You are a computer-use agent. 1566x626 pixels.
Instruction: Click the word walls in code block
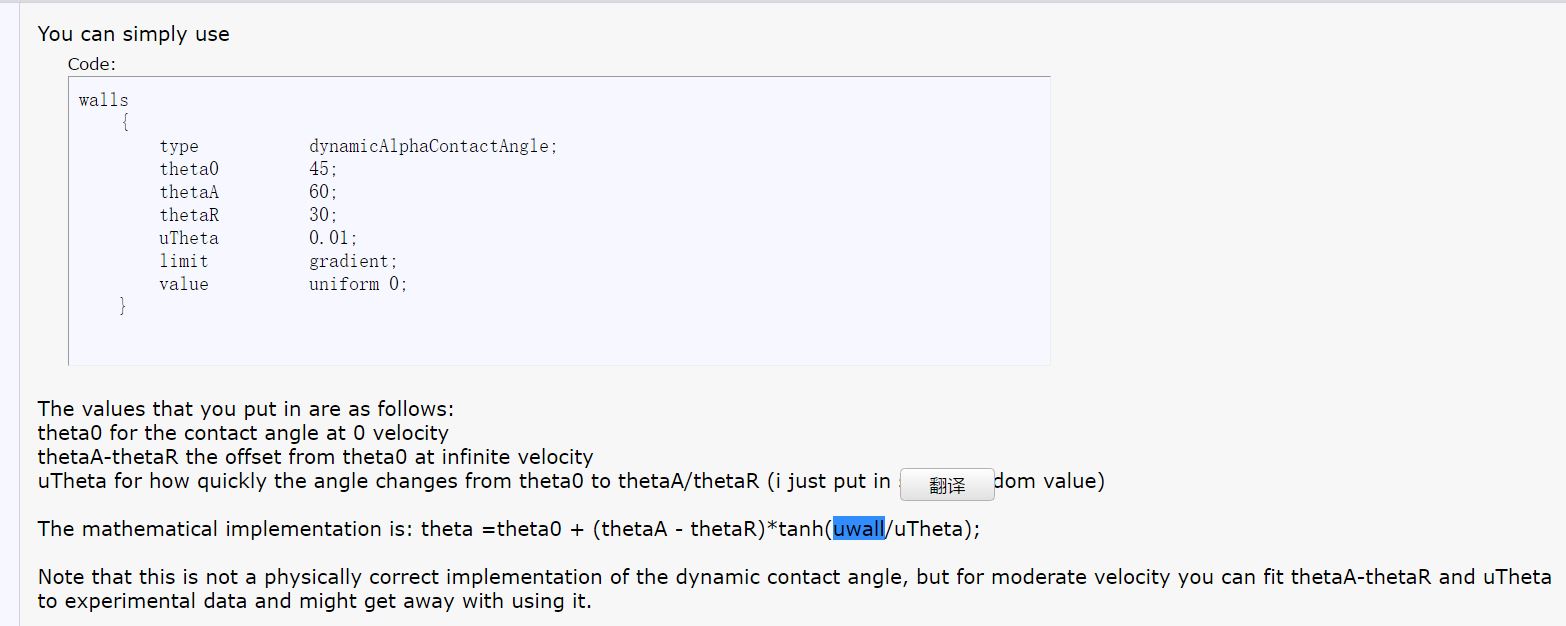[x=103, y=100]
